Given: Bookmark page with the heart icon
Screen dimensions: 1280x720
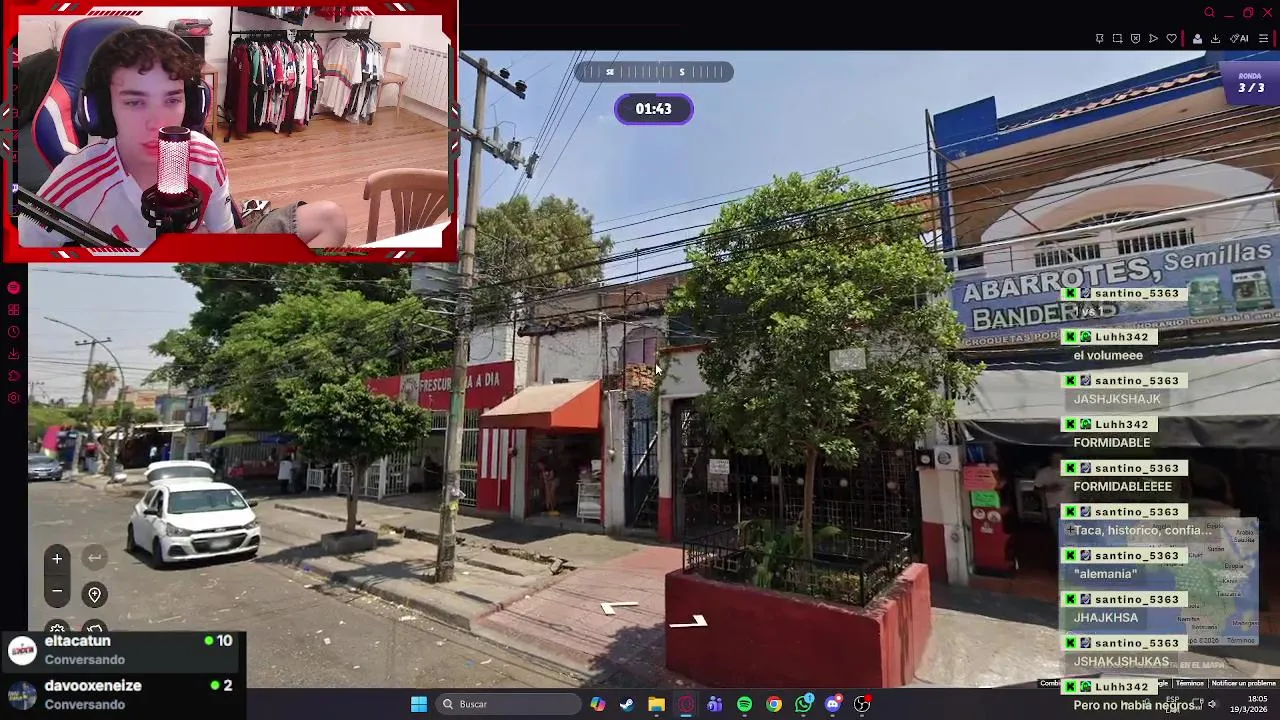Looking at the screenshot, I should 1172,39.
